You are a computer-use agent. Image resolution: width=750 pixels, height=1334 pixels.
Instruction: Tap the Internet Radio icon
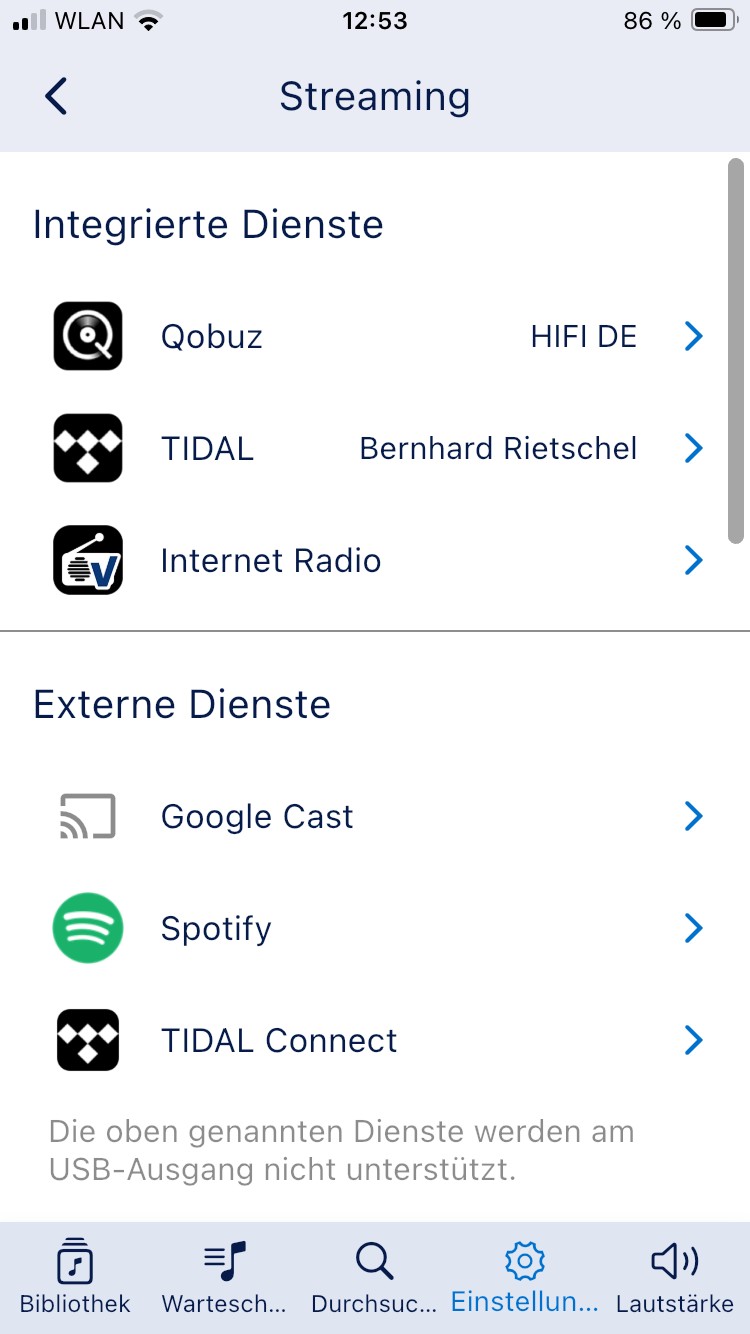pos(88,560)
